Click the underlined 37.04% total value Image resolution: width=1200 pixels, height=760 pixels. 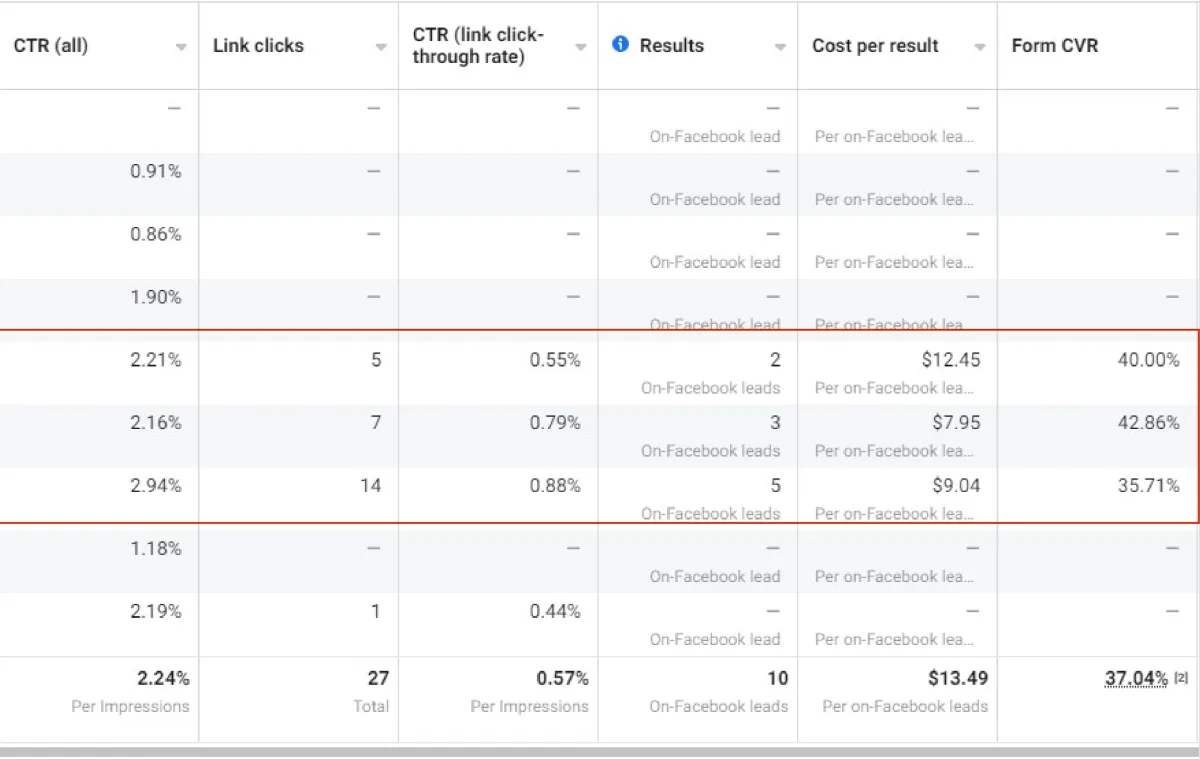pos(1136,678)
